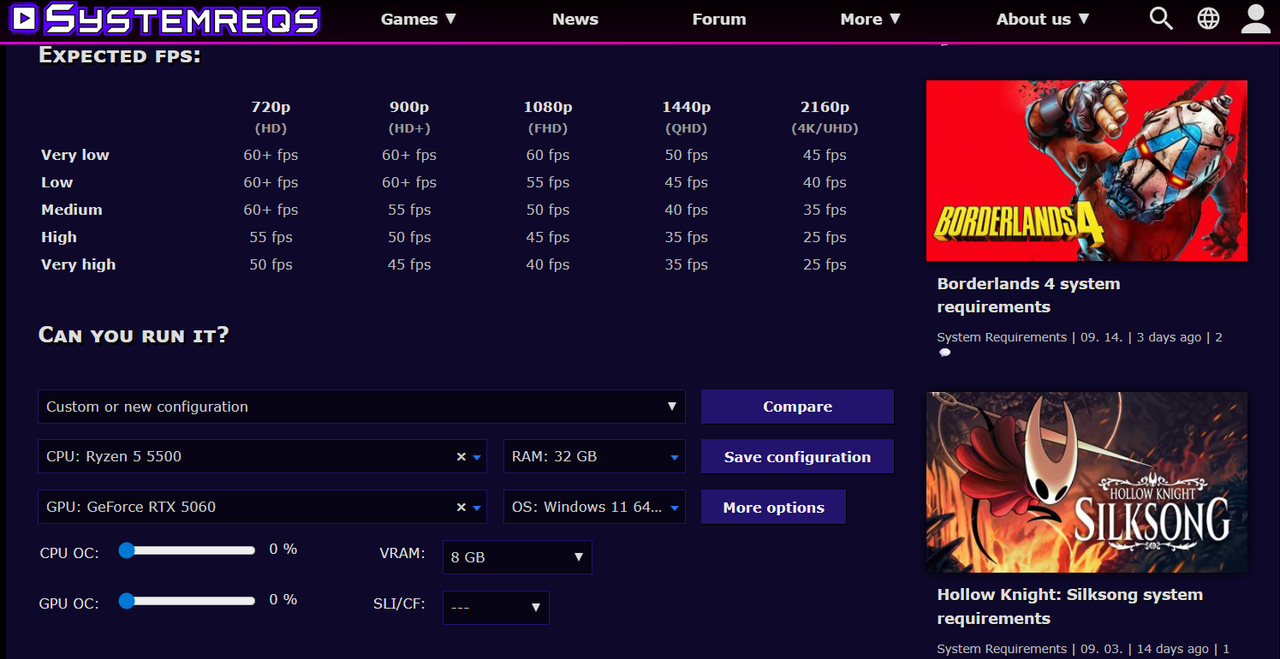Open the language globe icon
The height and width of the screenshot is (659, 1280).
click(x=1209, y=18)
